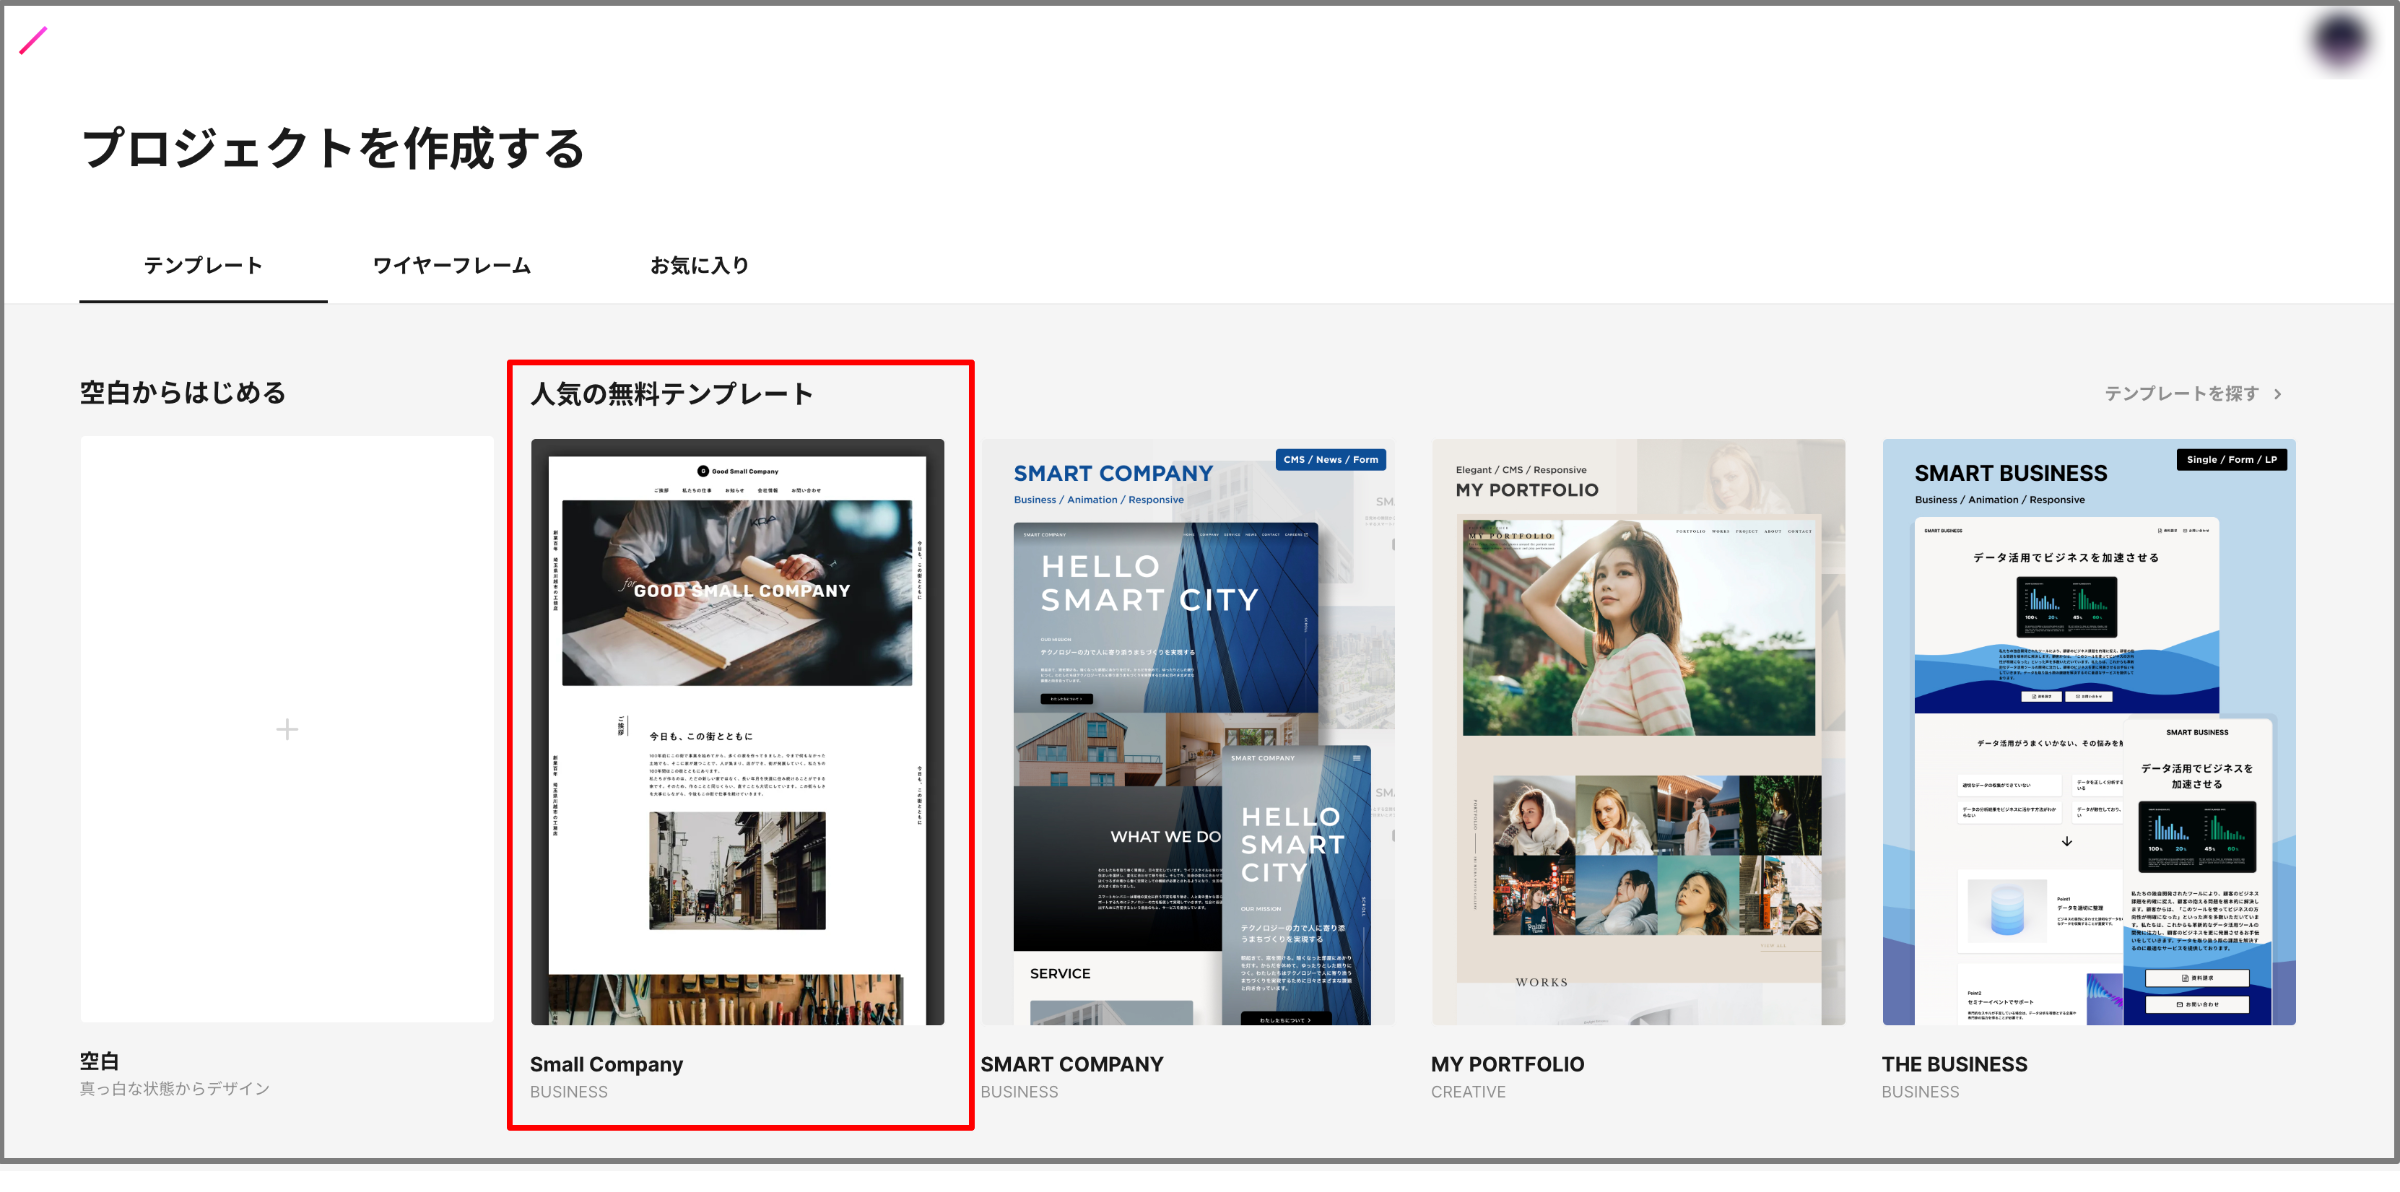Click the plus icon in the blank card
Viewport: 2400px width, 1192px height.
[287, 729]
